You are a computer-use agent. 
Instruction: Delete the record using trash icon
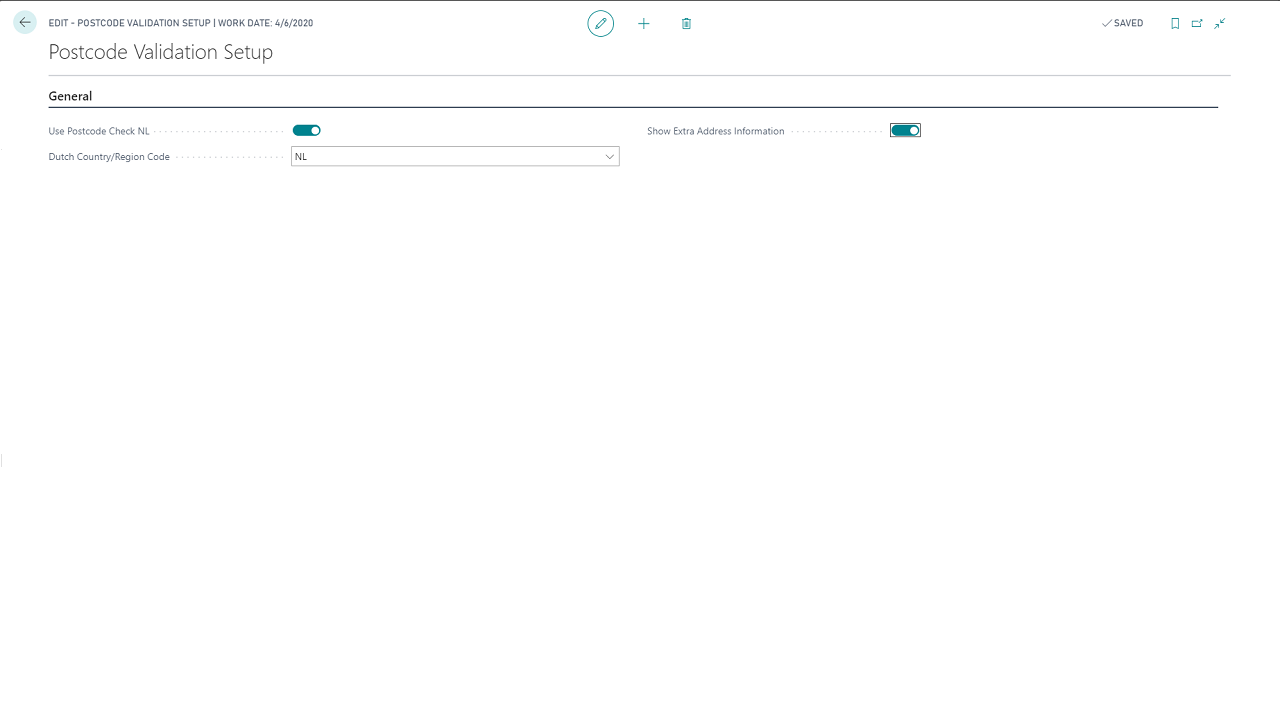click(x=686, y=23)
